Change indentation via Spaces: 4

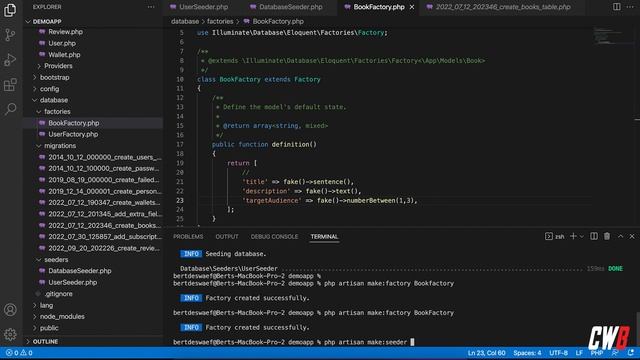[x=527, y=353]
